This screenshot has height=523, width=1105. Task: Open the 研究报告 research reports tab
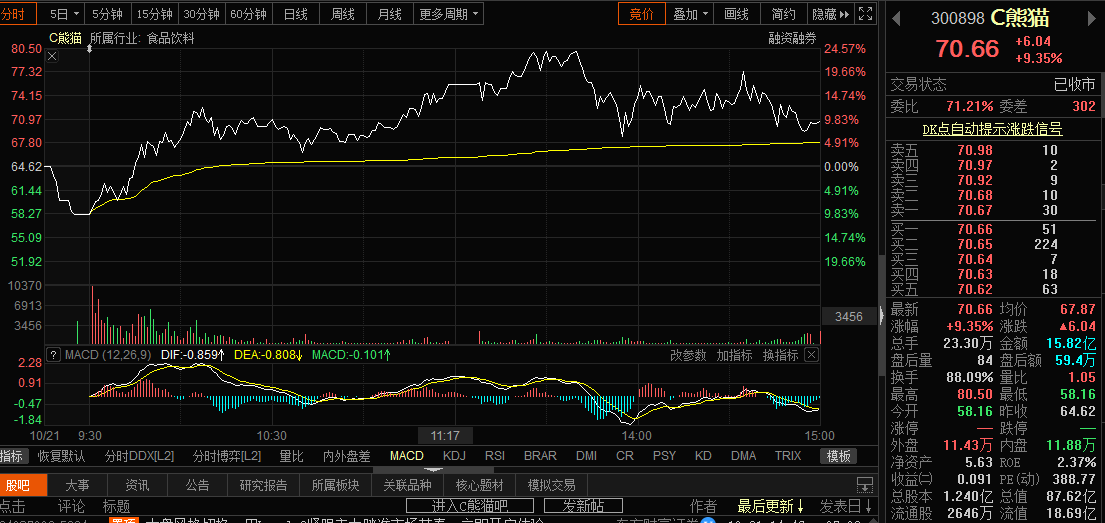264,485
